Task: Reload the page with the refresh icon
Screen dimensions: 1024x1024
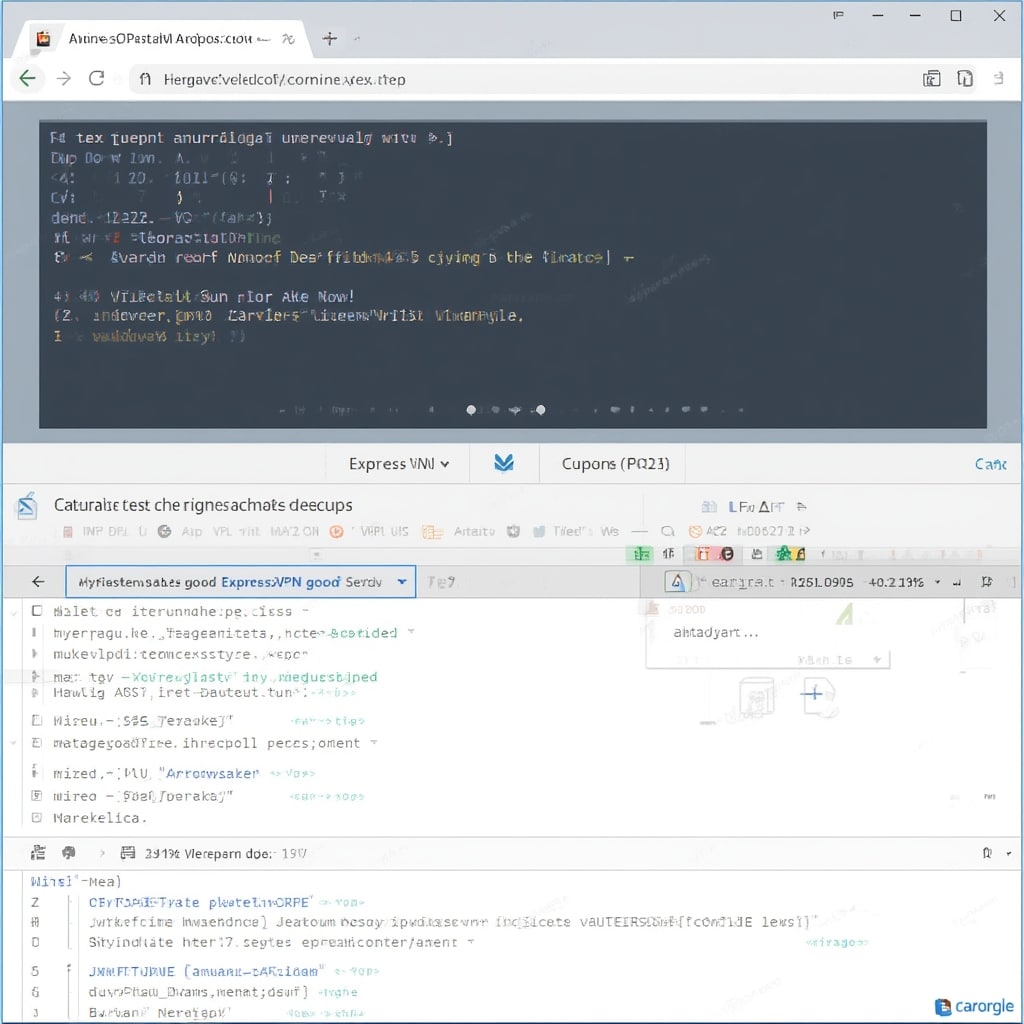Action: point(97,79)
